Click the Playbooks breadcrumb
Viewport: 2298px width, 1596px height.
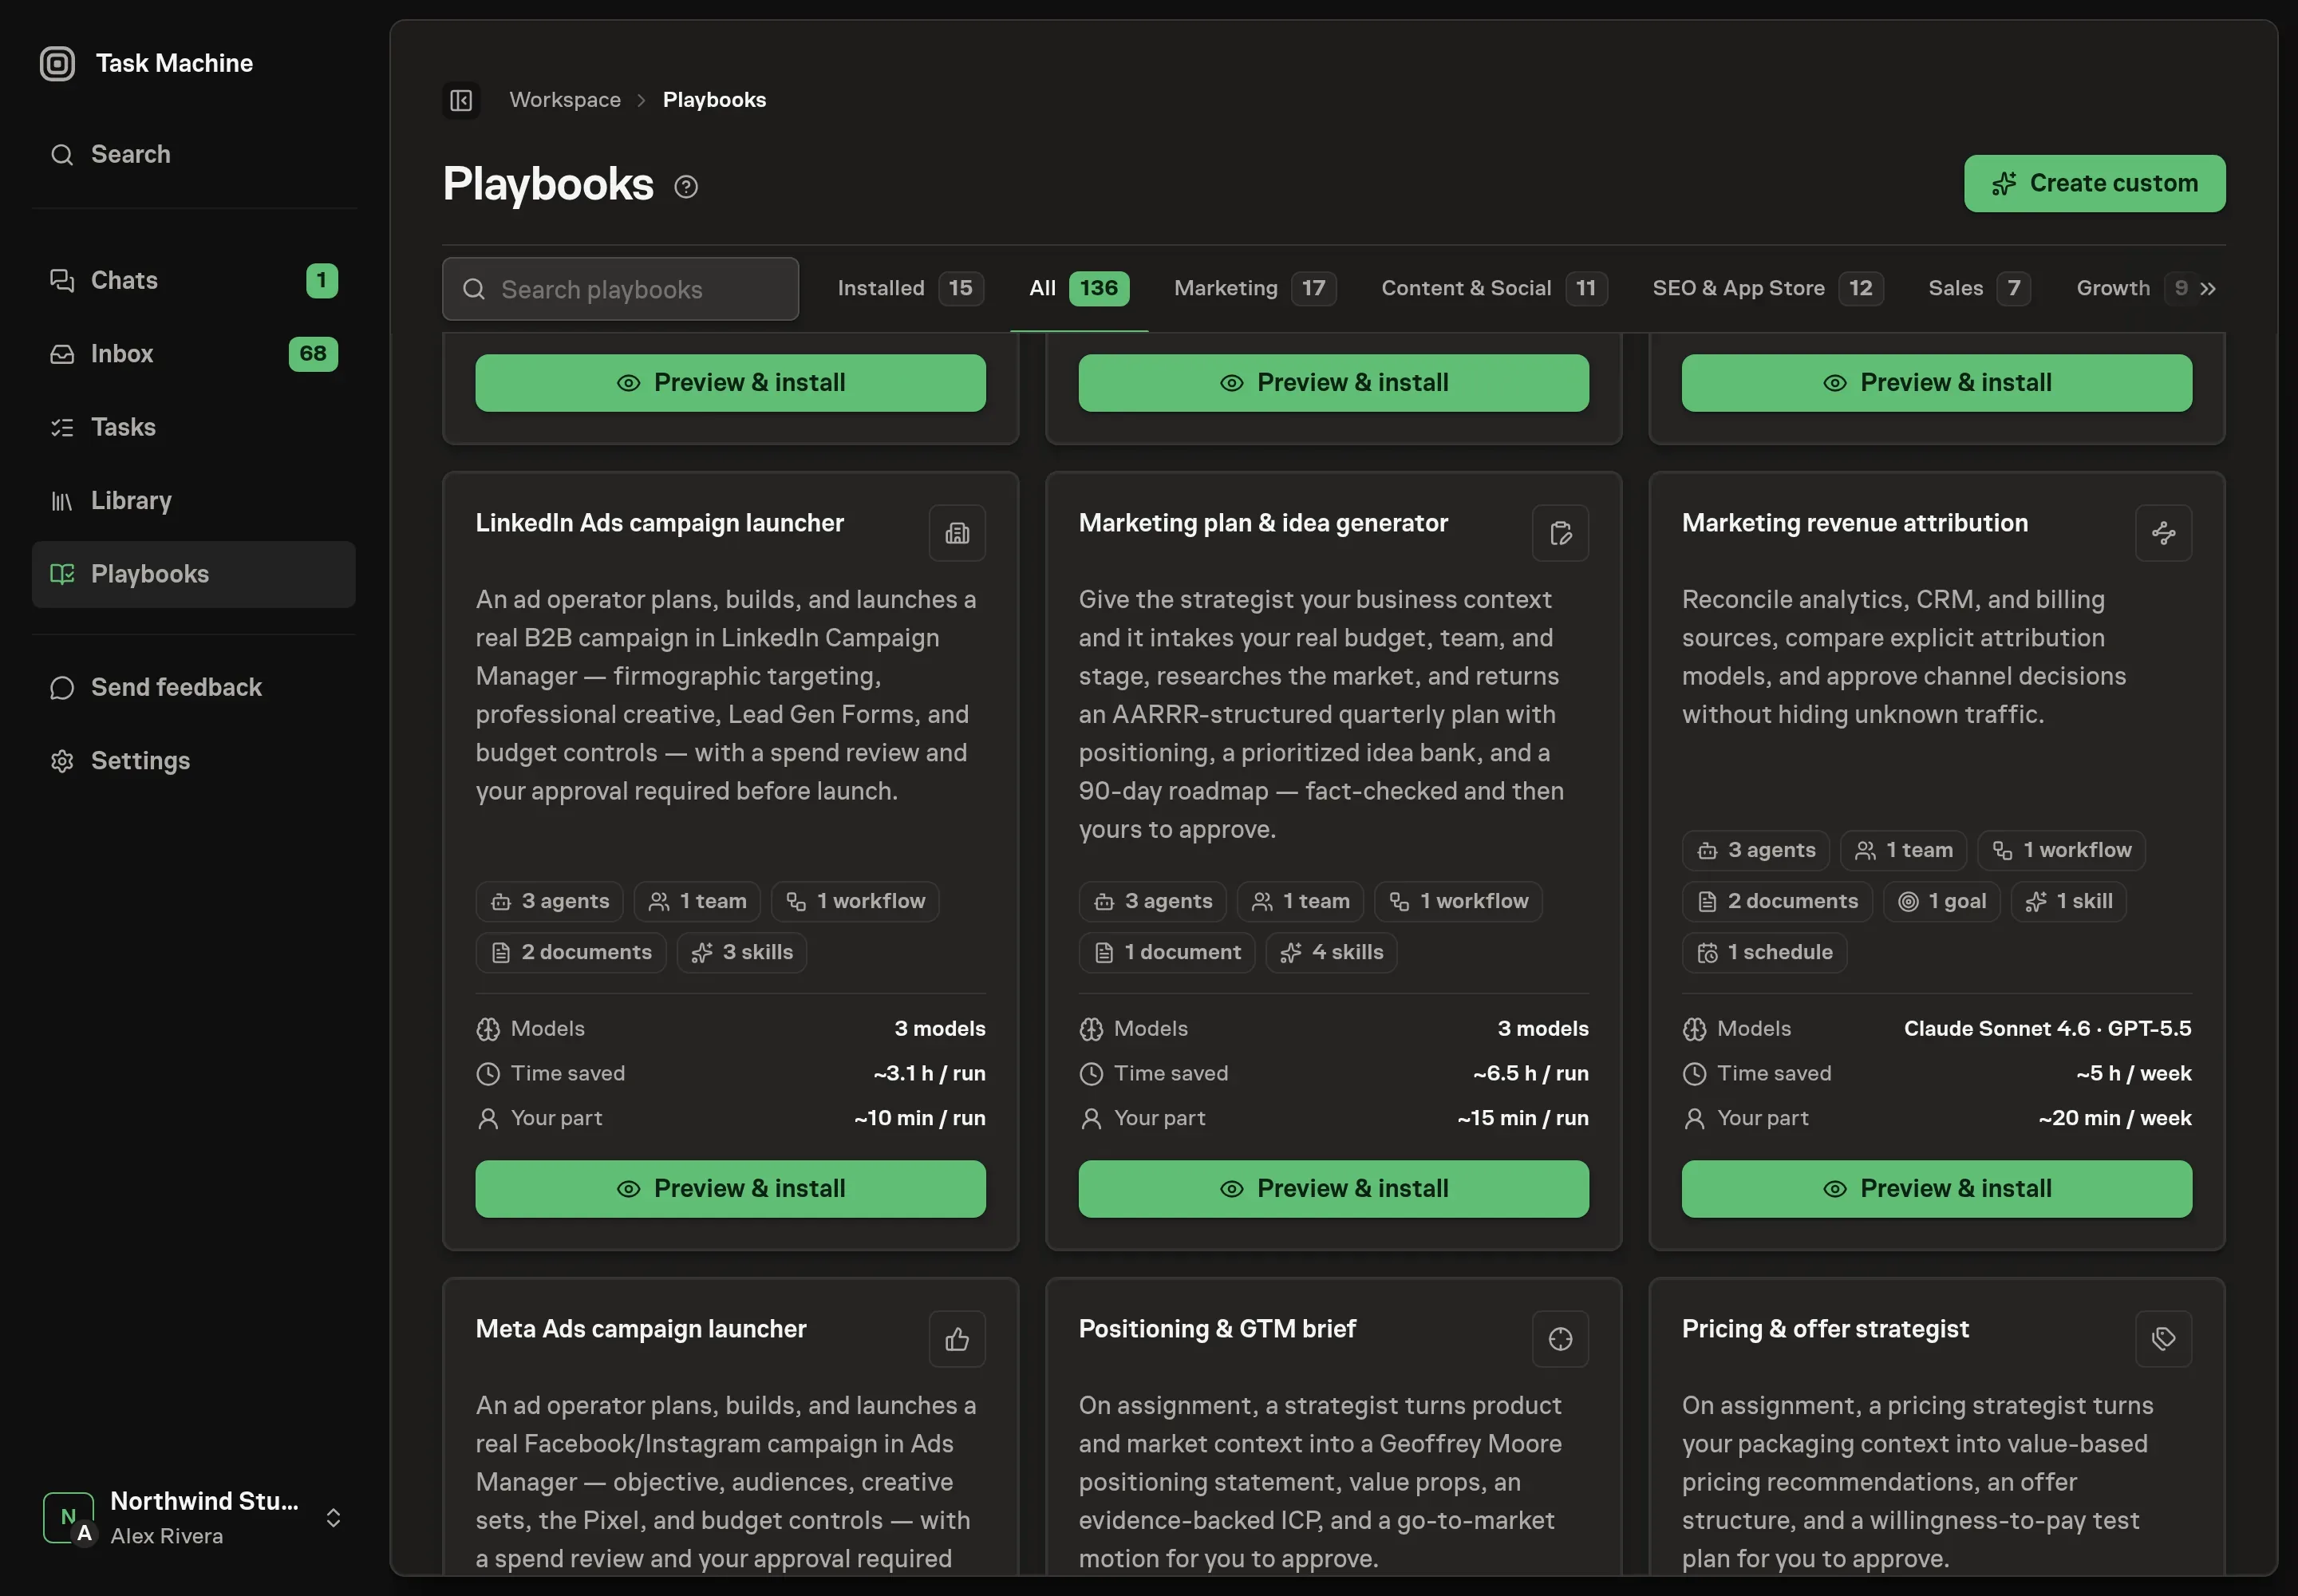pyautogui.click(x=714, y=100)
